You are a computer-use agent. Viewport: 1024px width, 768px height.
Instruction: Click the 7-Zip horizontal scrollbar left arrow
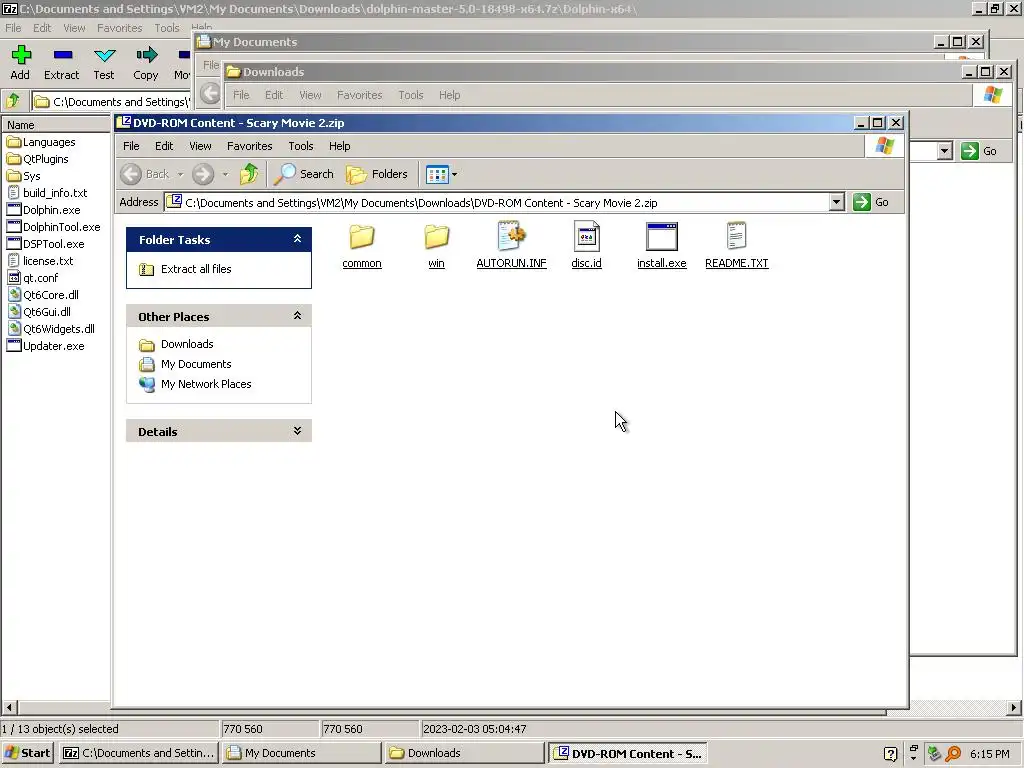point(9,707)
